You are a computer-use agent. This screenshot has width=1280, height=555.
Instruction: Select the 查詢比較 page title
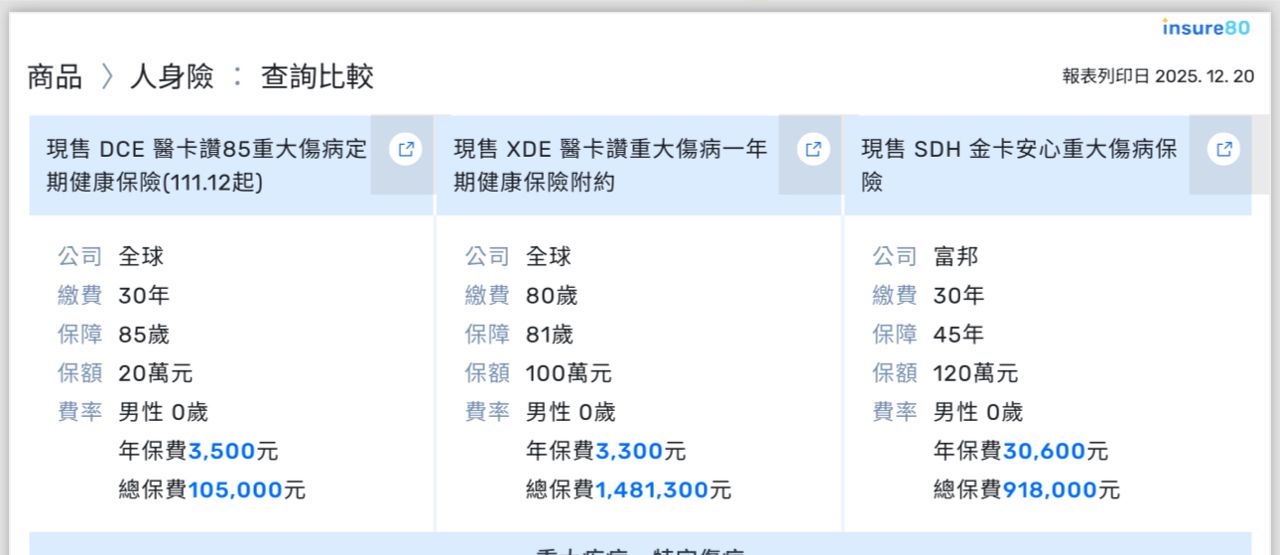pyautogui.click(x=317, y=77)
